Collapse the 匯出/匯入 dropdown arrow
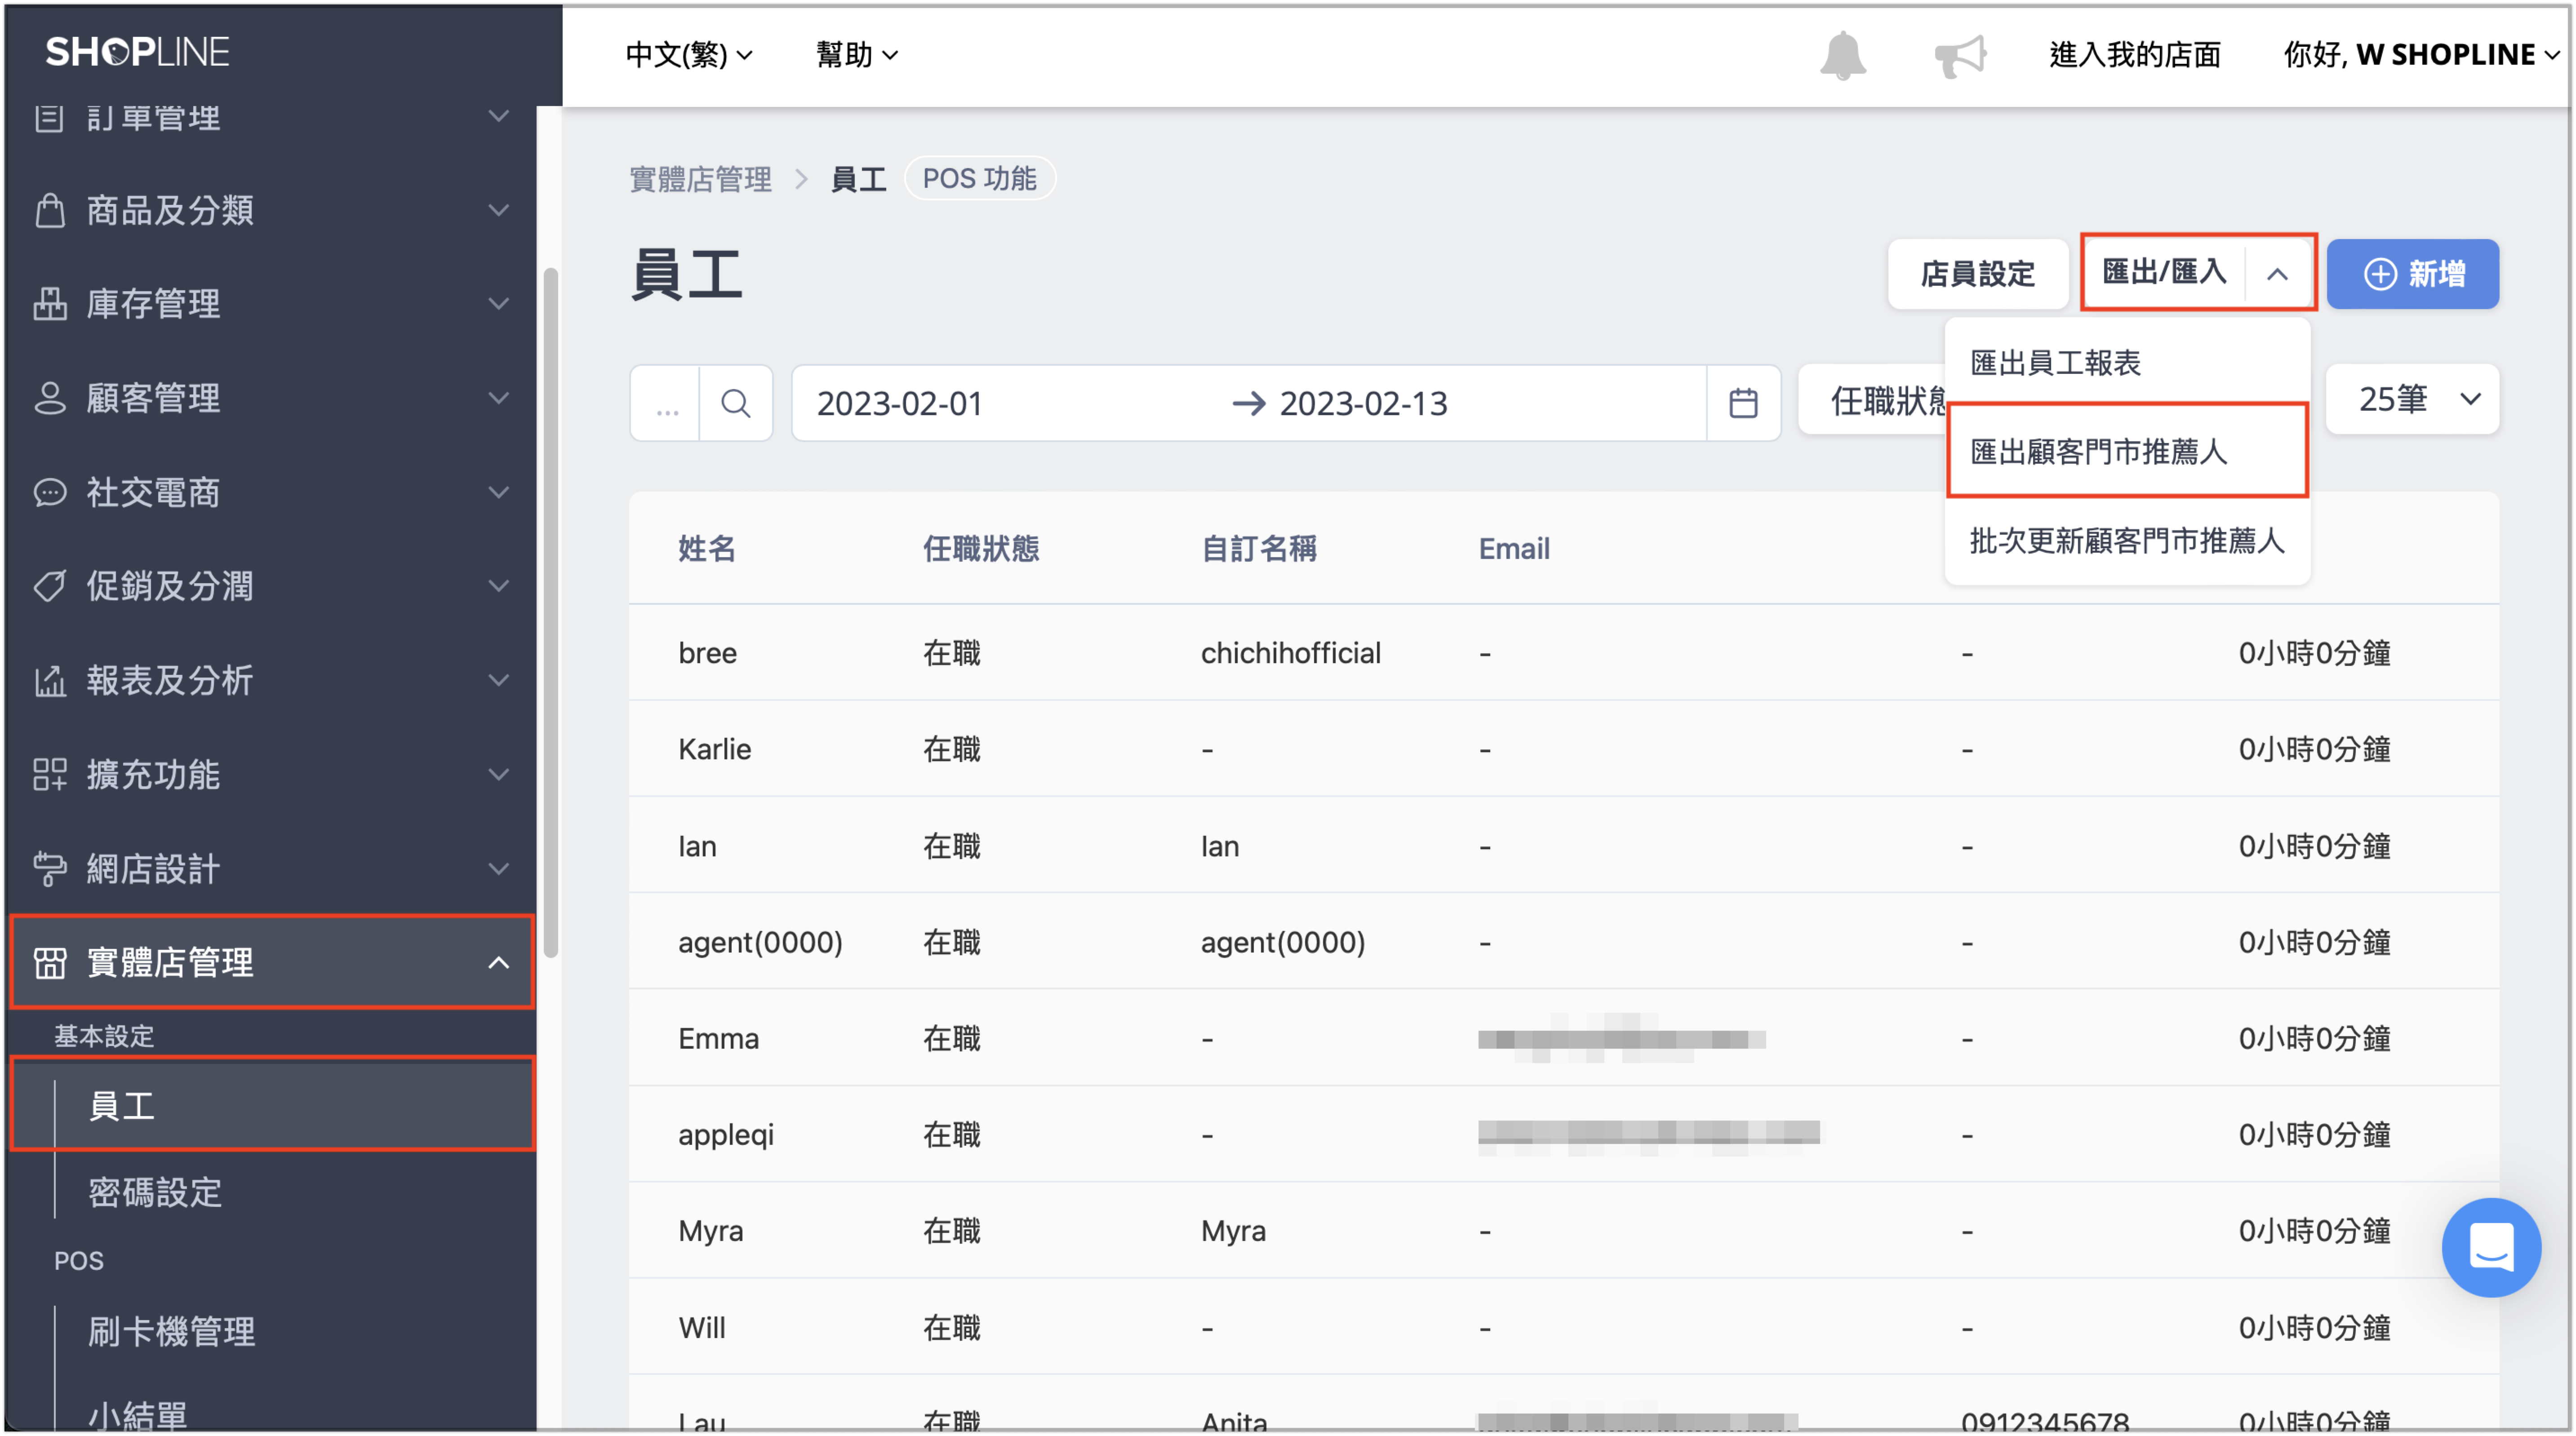The height and width of the screenshot is (1436, 2576). click(x=2278, y=273)
